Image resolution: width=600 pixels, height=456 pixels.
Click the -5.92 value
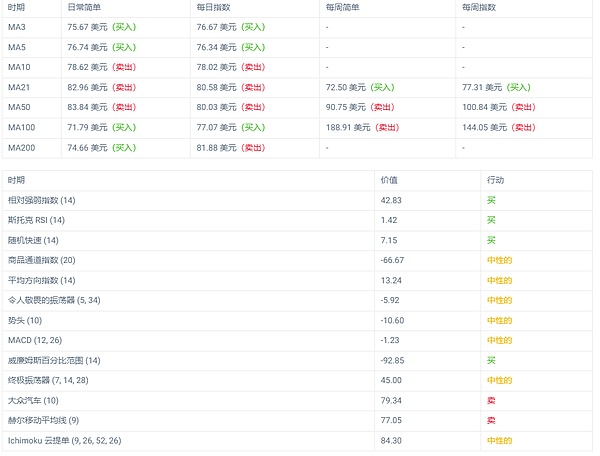tap(390, 300)
